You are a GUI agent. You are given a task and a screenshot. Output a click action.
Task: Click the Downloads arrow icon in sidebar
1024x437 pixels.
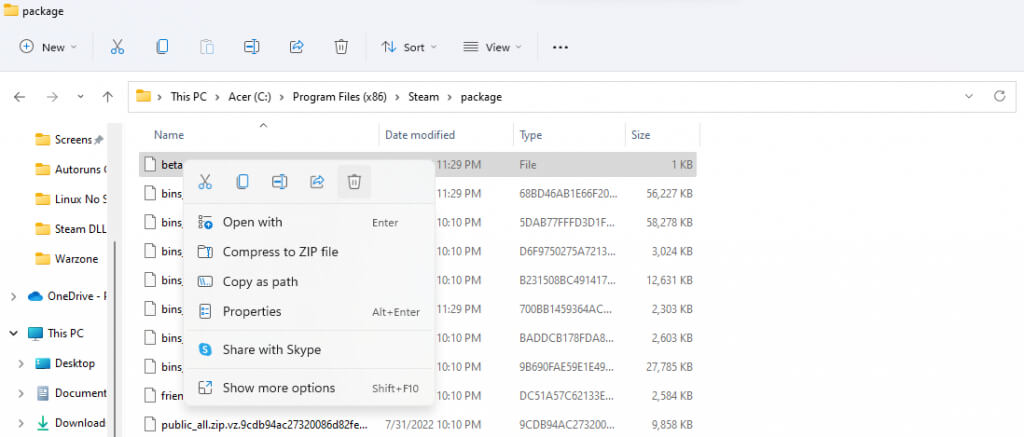click(43, 423)
